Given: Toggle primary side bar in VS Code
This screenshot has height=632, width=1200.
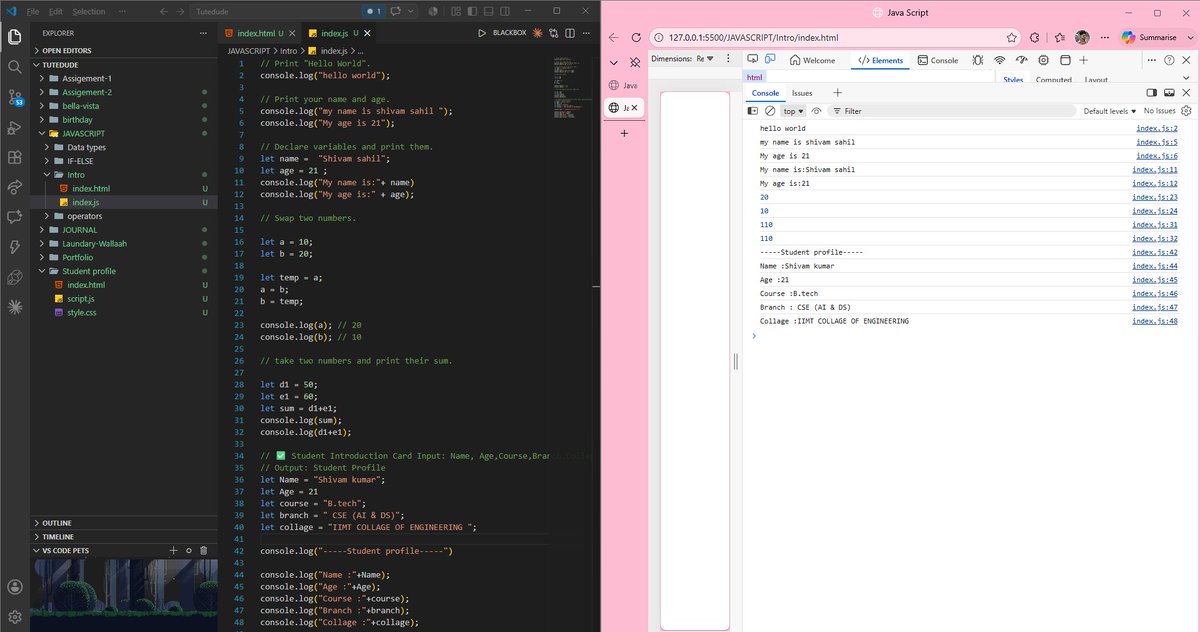Looking at the screenshot, I should click(x=472, y=11).
